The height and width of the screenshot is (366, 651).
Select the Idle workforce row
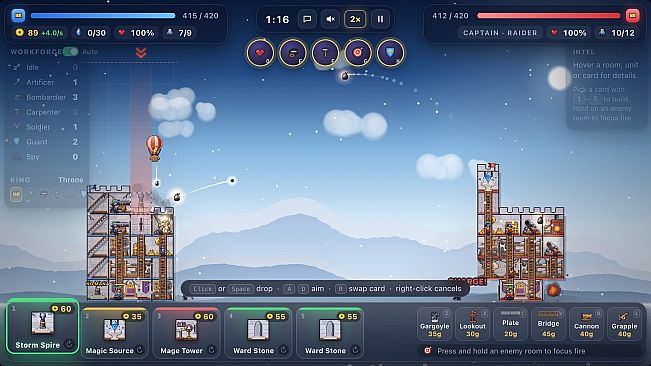pyautogui.click(x=45, y=67)
